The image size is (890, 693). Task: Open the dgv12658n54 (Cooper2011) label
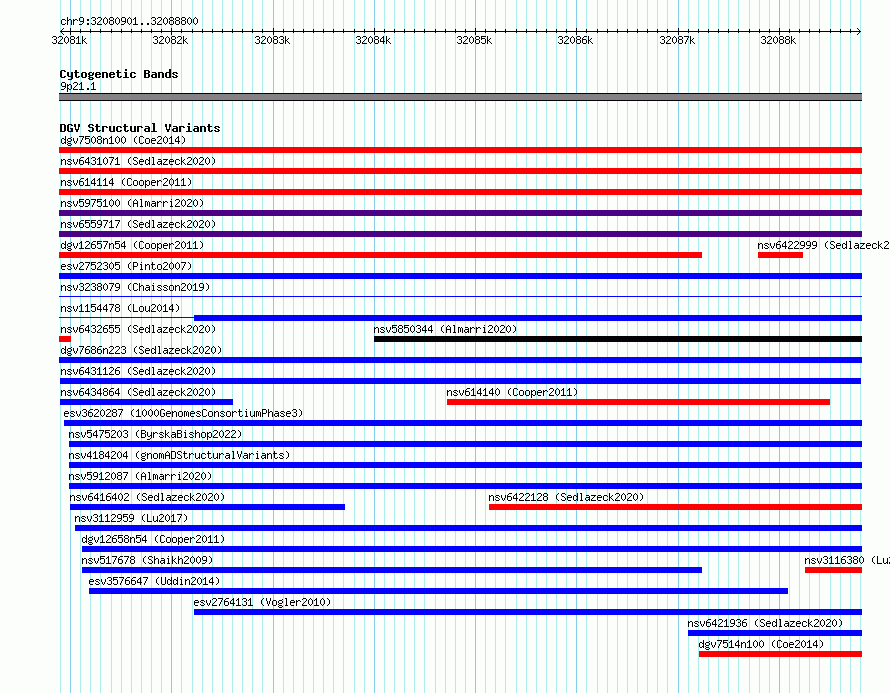coord(153,539)
